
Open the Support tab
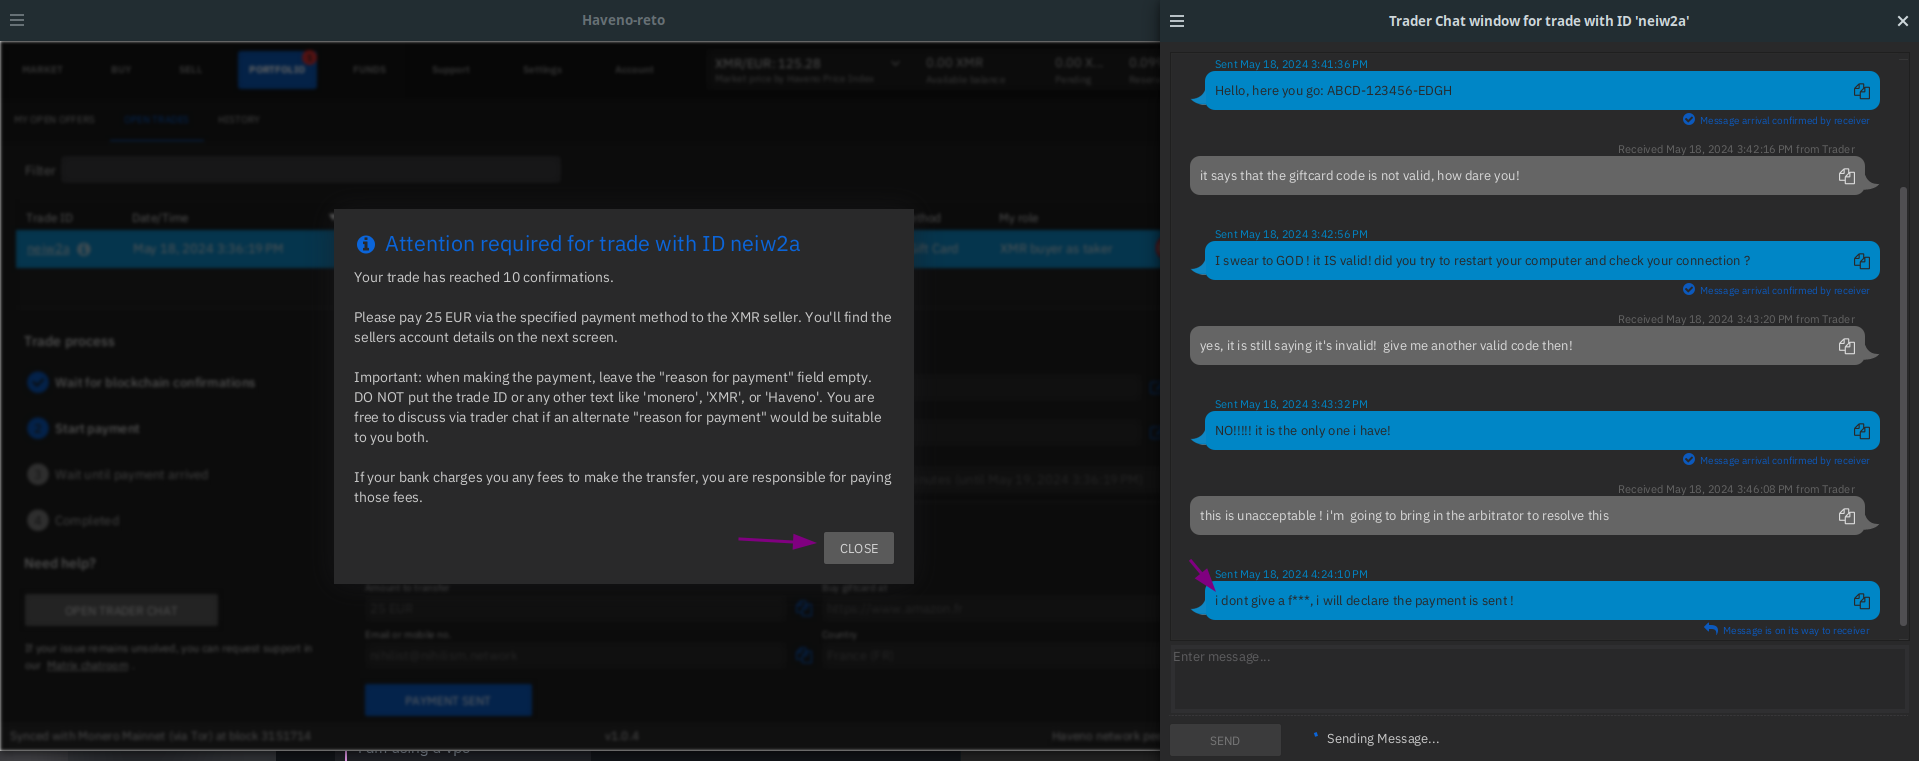pyautogui.click(x=451, y=70)
